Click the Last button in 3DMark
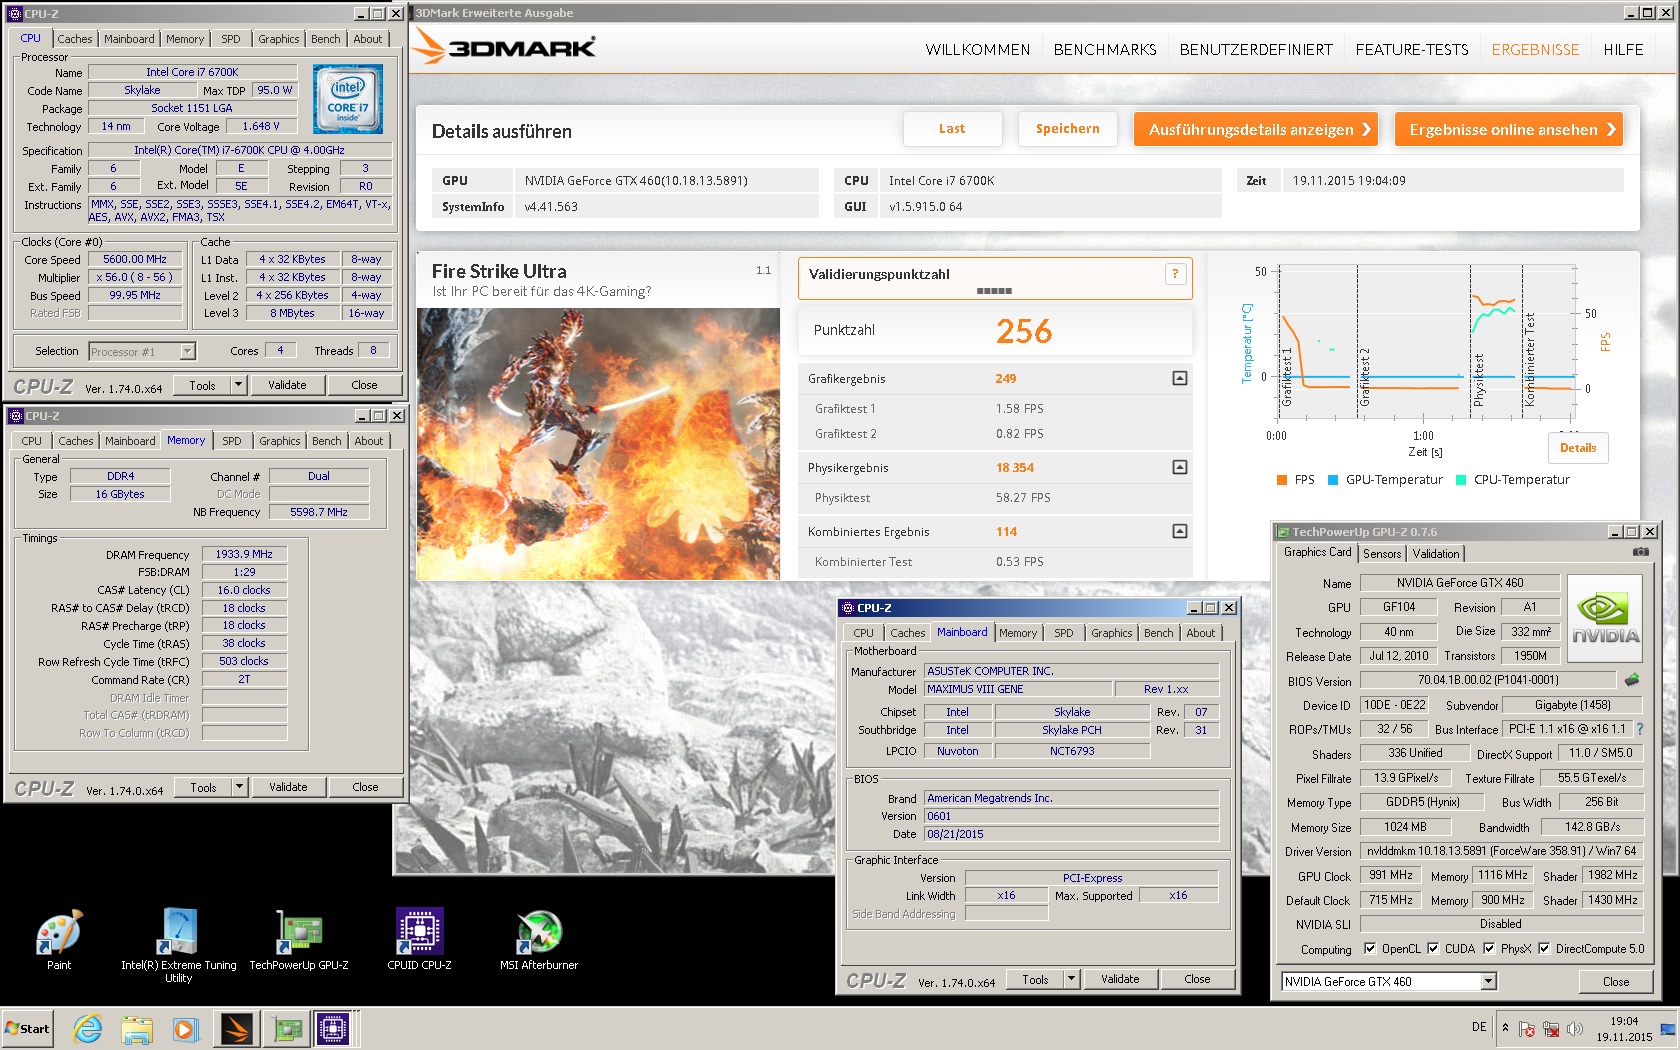Screen dimensions: 1680x1050 952,129
